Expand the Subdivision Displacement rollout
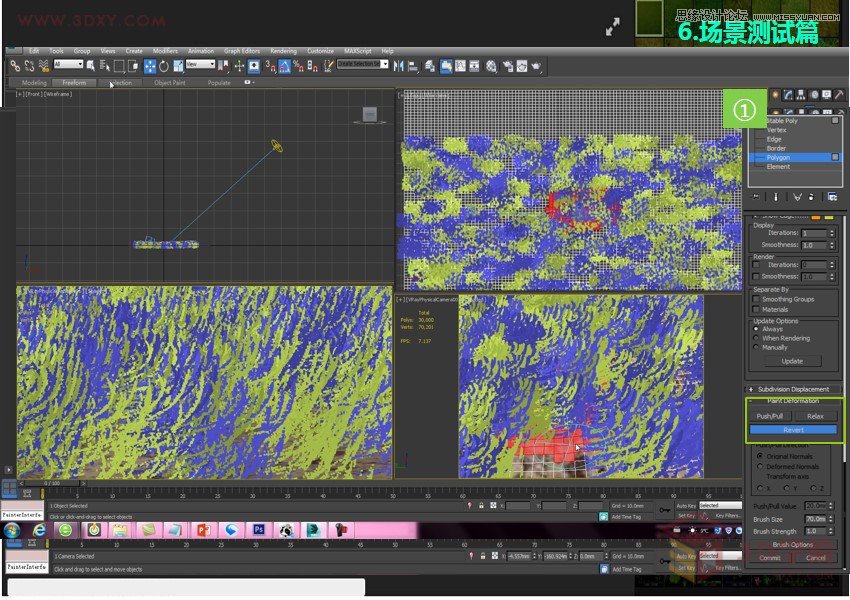 coord(793,389)
